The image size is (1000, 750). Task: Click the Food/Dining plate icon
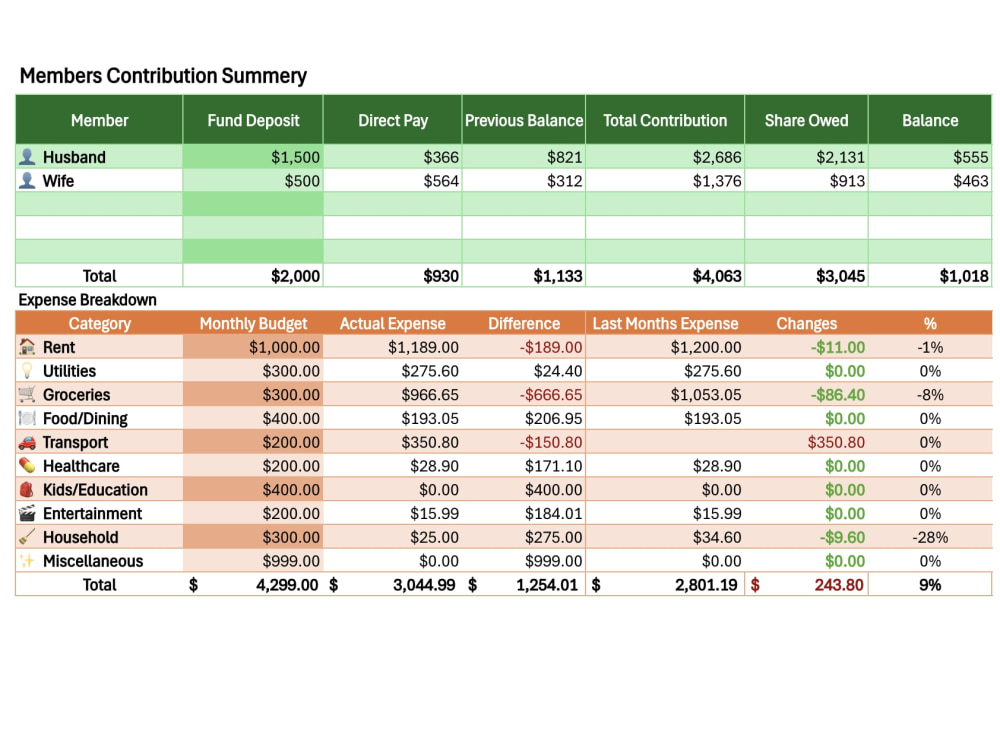pyautogui.click(x=27, y=418)
